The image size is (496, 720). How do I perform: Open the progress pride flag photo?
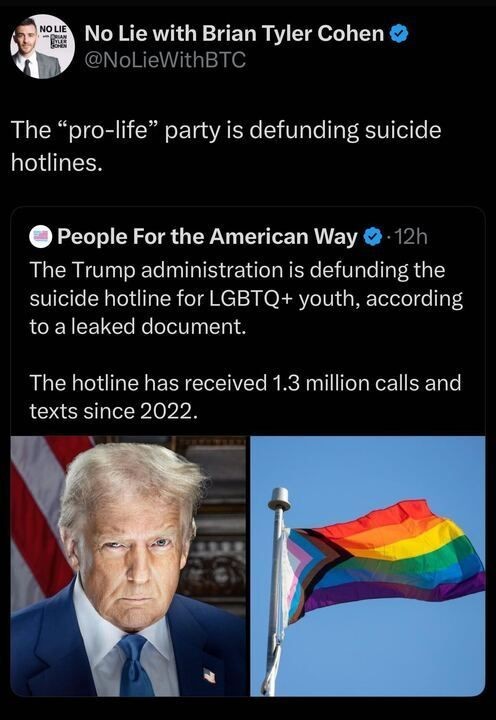point(368,566)
